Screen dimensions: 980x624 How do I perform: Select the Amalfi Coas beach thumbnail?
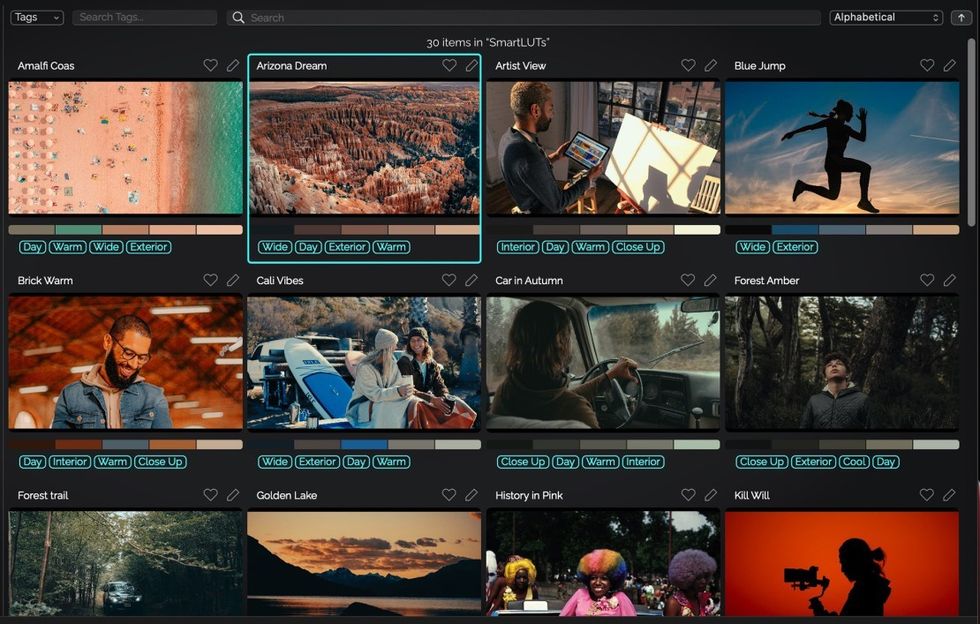tap(126, 148)
